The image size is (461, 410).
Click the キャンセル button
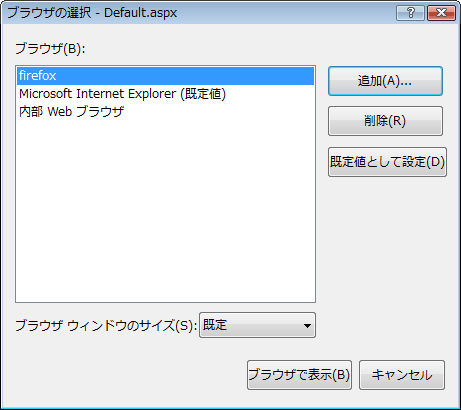402,375
